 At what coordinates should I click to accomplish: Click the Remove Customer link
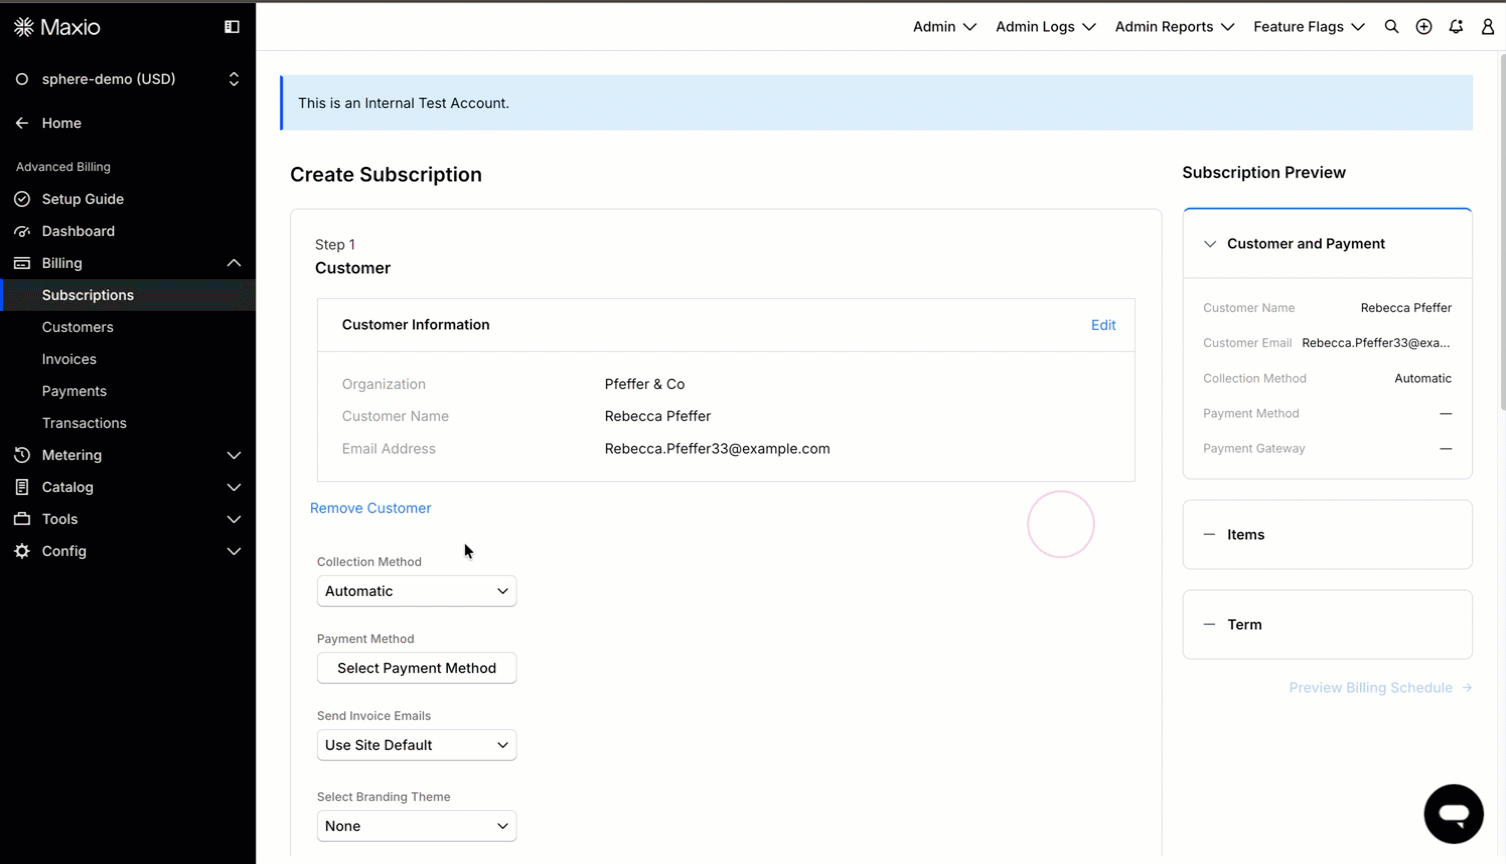(x=370, y=508)
